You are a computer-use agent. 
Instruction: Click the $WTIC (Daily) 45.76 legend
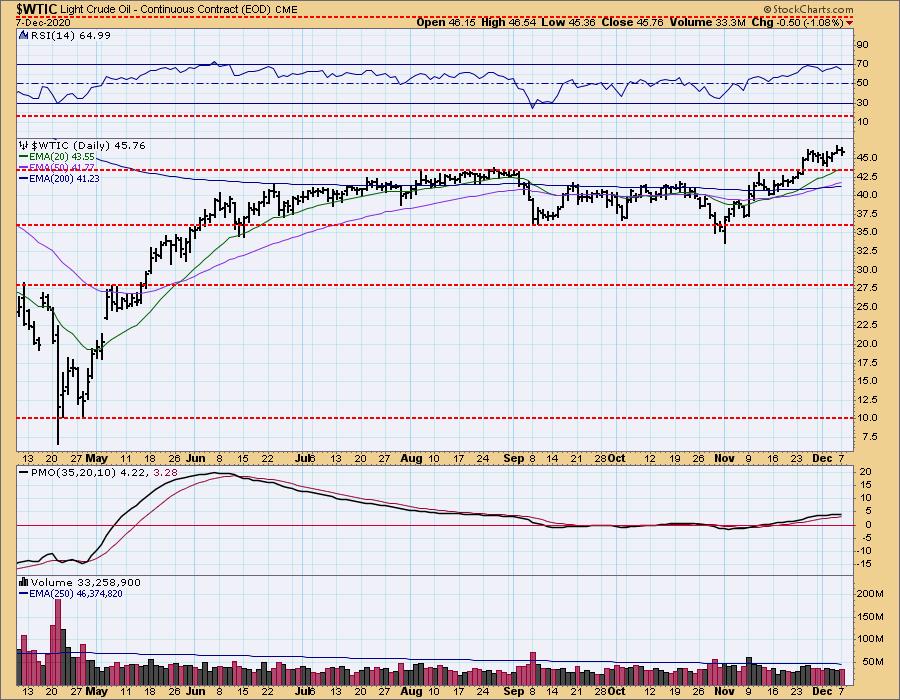[88, 145]
